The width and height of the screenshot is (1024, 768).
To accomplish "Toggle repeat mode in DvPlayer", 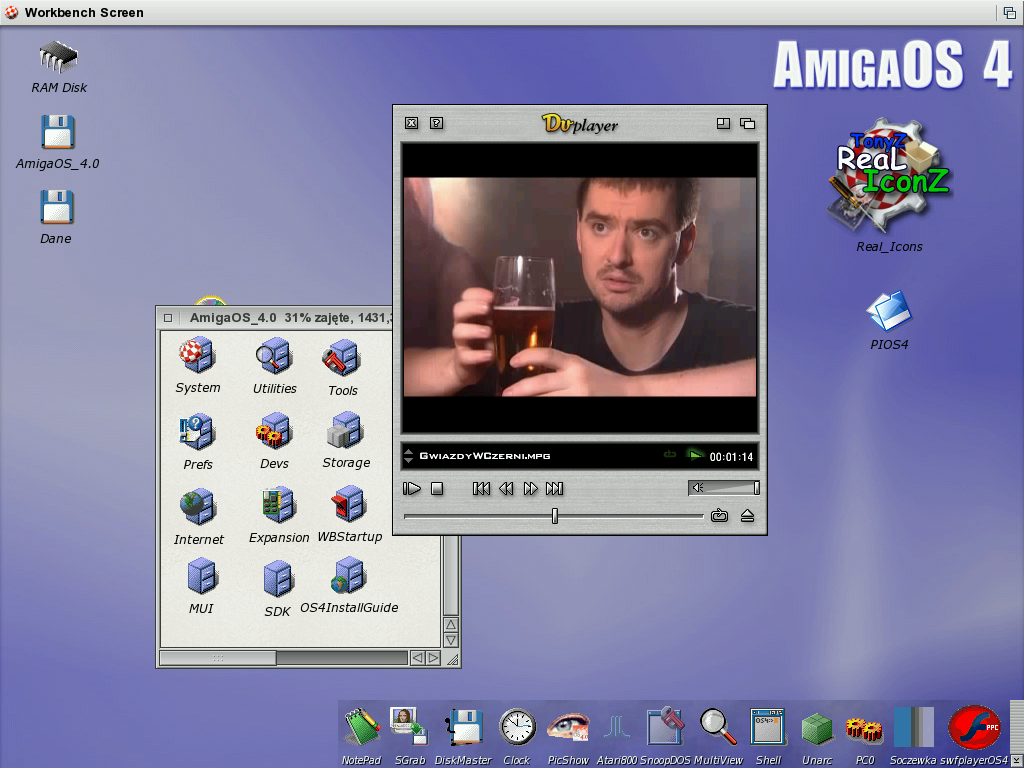I will click(x=719, y=516).
